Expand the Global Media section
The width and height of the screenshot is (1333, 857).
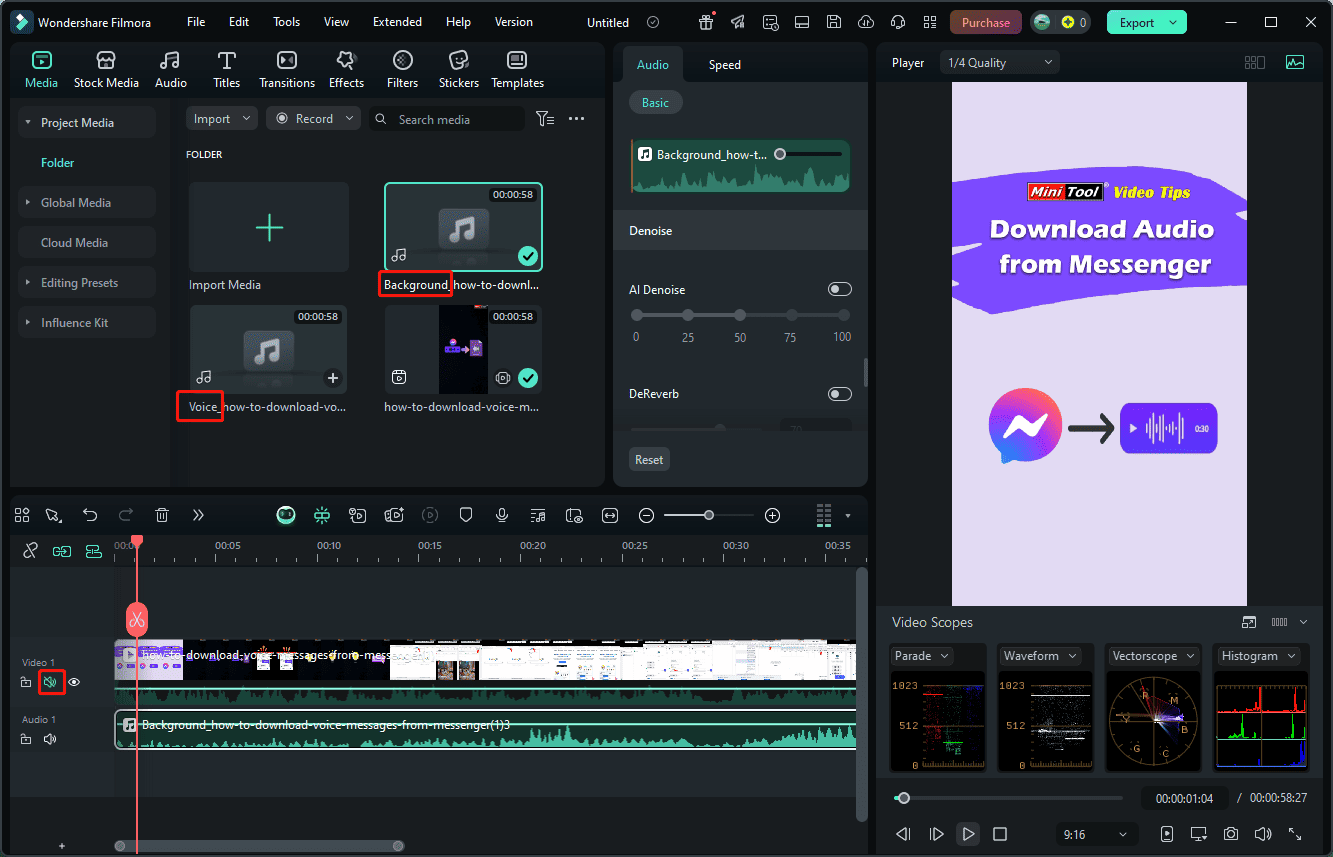86,202
